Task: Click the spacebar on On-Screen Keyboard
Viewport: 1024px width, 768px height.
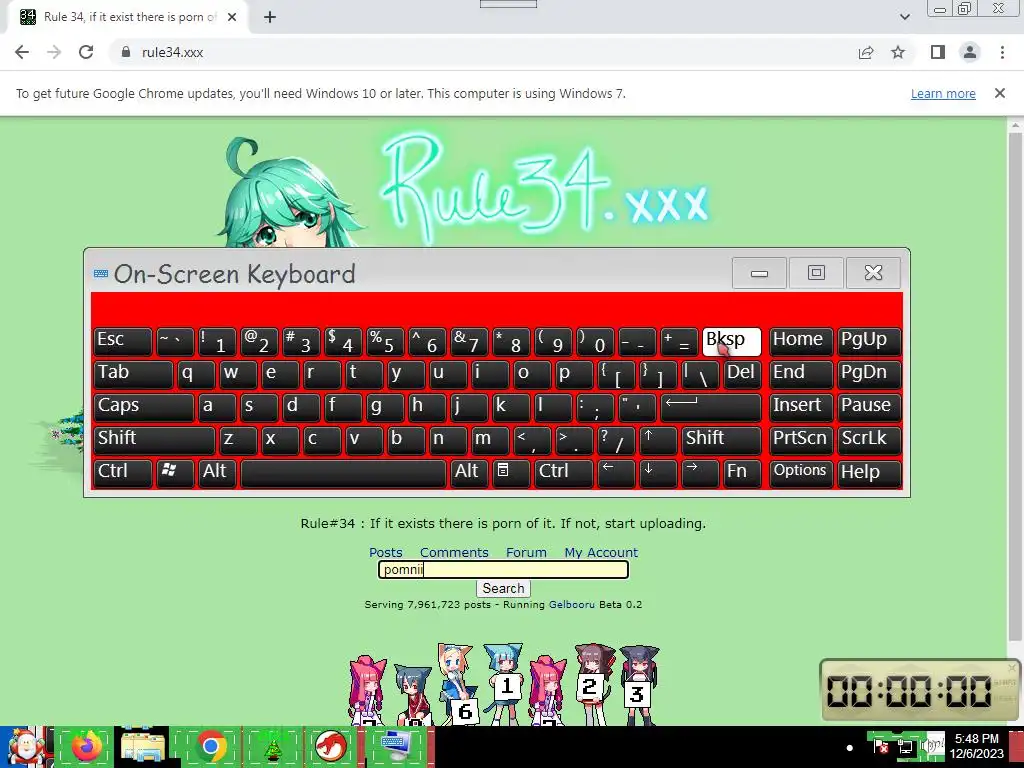Action: [344, 473]
